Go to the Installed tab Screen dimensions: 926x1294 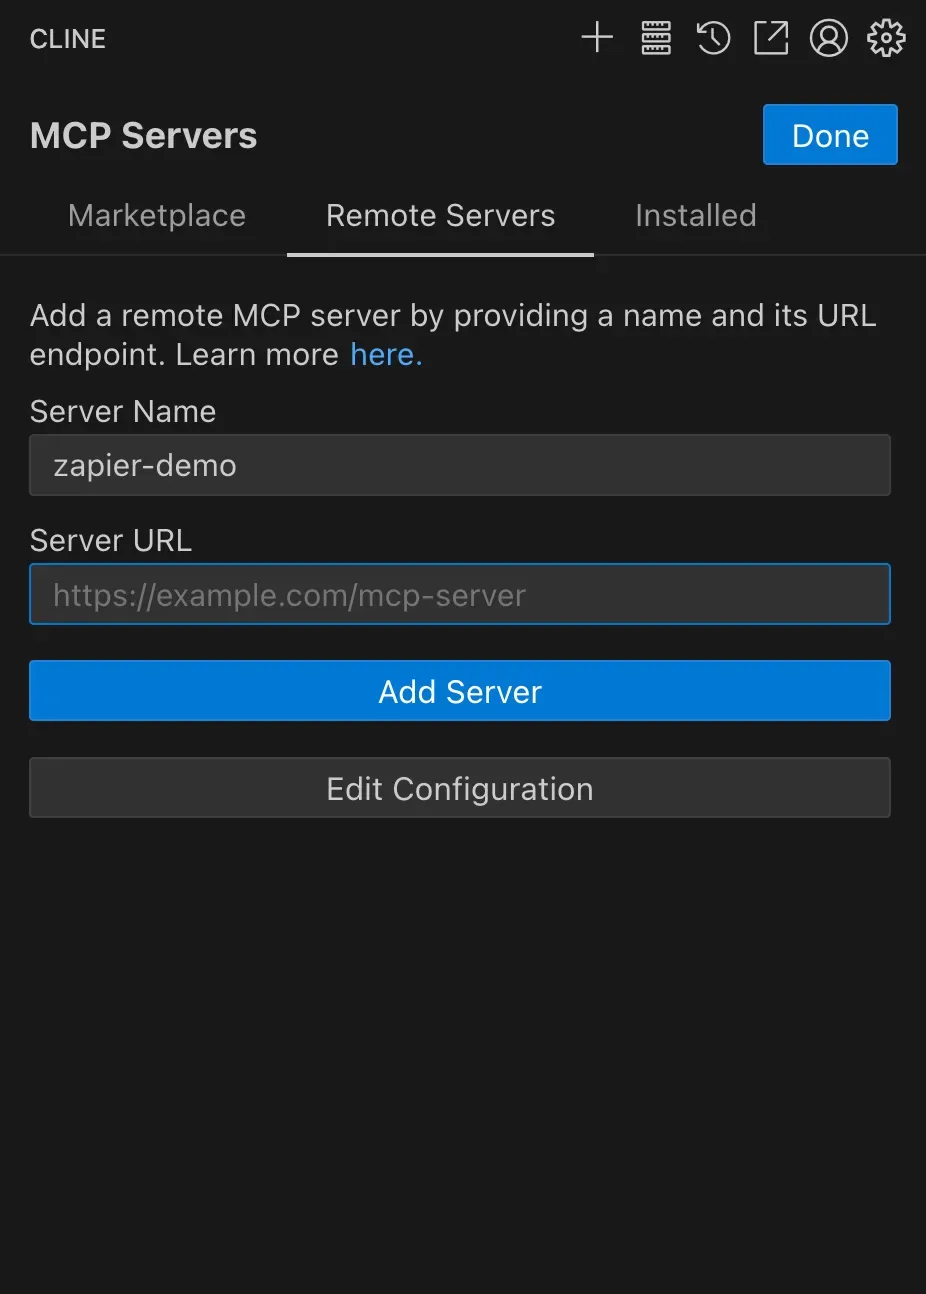tap(695, 216)
